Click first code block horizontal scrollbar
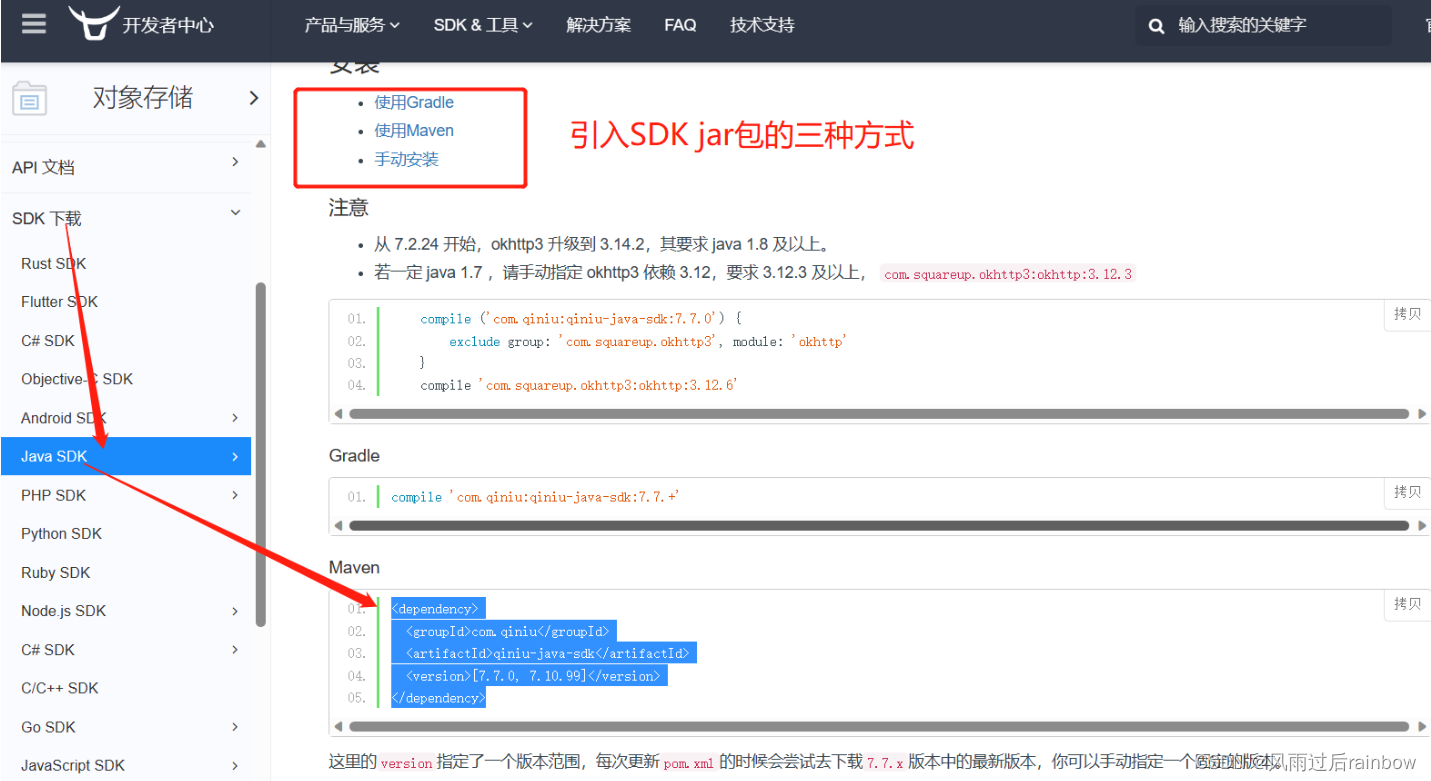Image resolution: width=1431 pixels, height=781 pixels. pyautogui.click(x=879, y=414)
